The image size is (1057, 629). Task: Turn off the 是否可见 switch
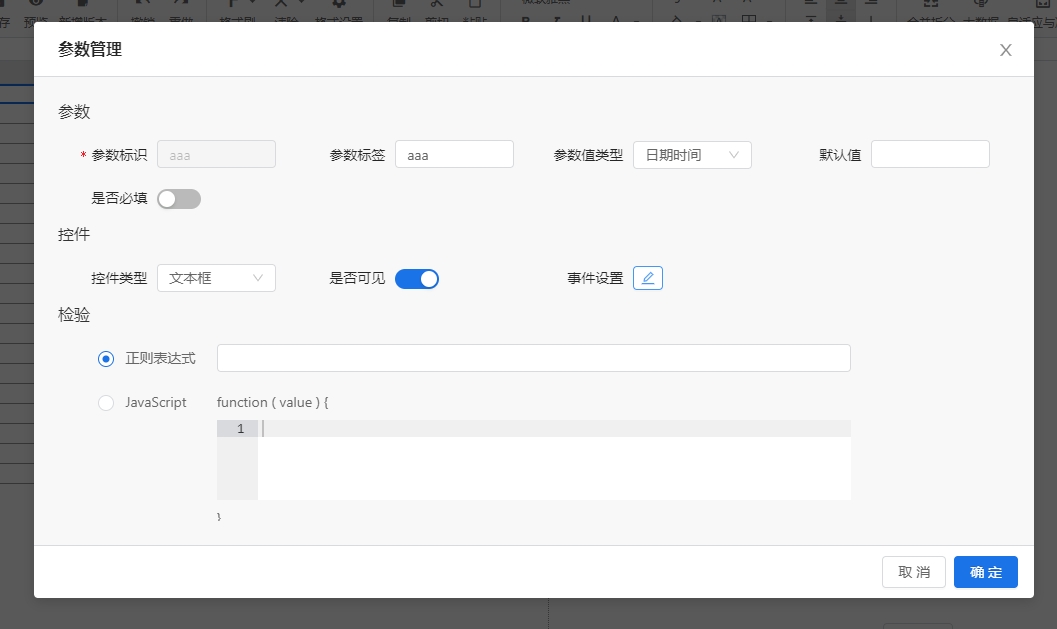tap(417, 279)
